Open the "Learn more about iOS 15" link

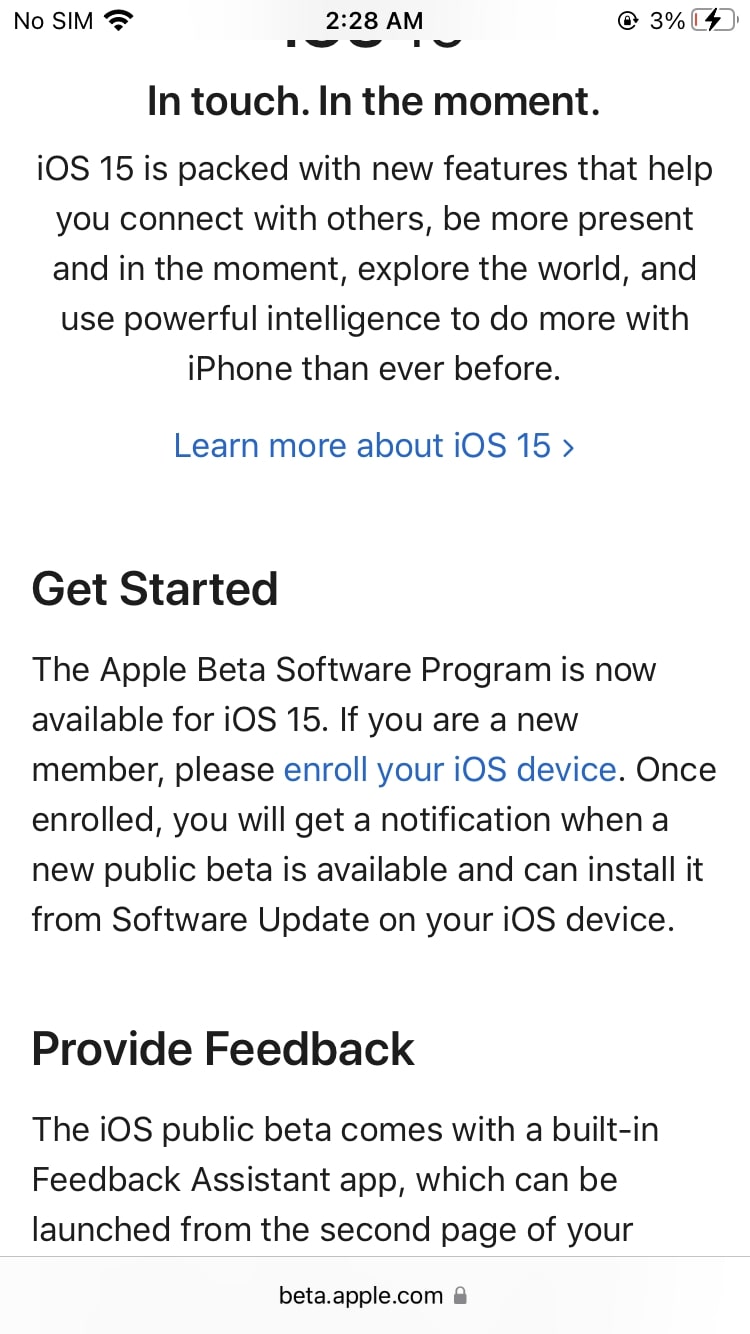pos(362,445)
